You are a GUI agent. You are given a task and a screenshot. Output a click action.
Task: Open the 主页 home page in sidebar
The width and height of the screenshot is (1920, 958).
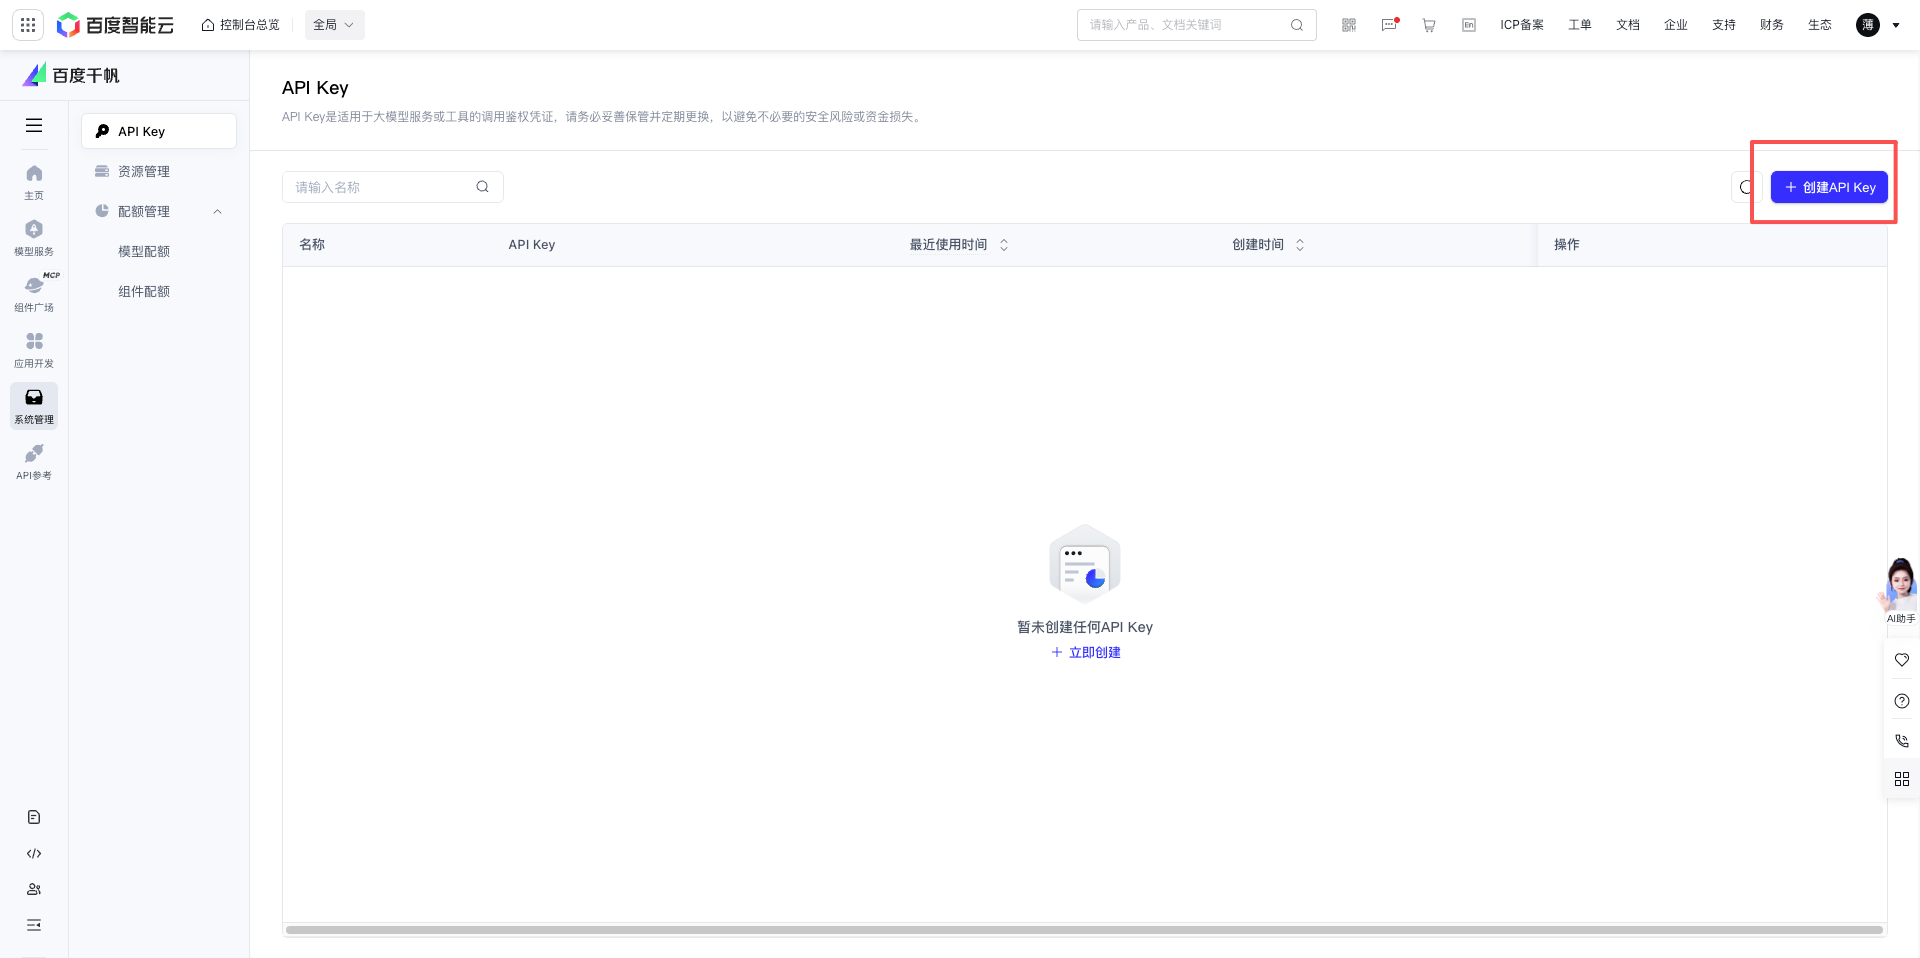(33, 180)
